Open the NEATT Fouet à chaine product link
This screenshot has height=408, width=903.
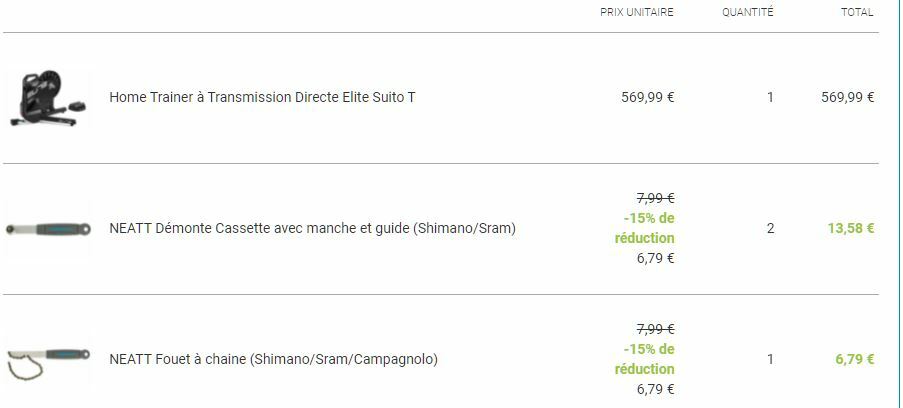pyautogui.click(x=273, y=360)
